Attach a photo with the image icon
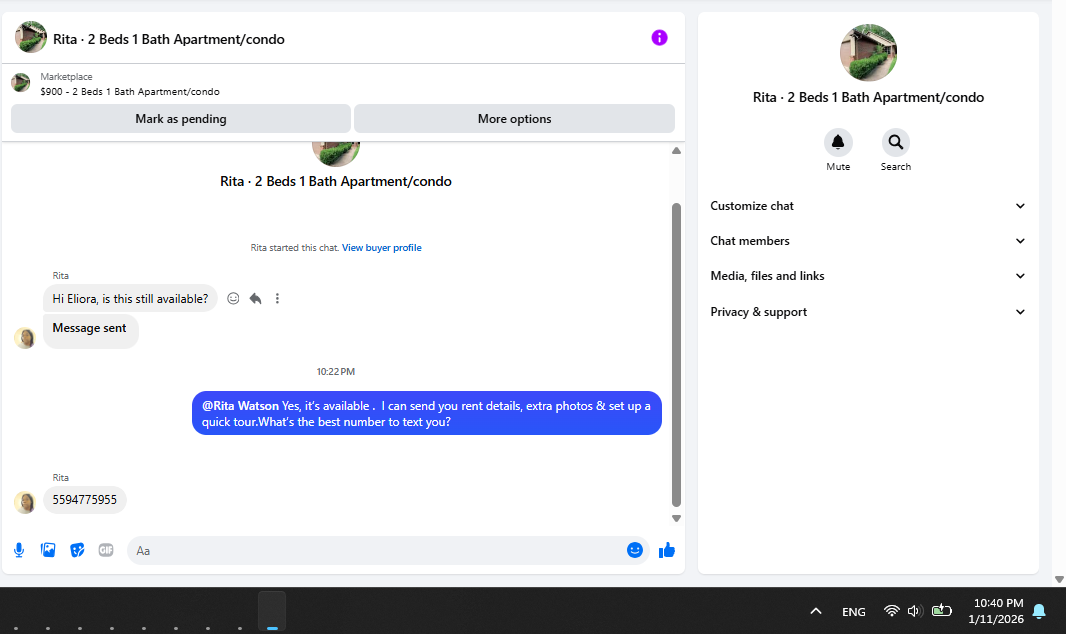The width and height of the screenshot is (1066, 634). [x=48, y=550]
